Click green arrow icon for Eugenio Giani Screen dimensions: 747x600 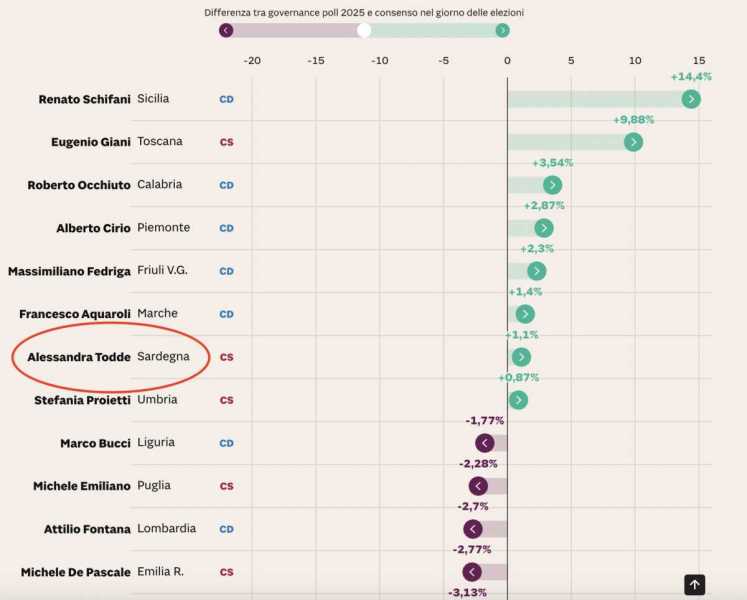633,142
